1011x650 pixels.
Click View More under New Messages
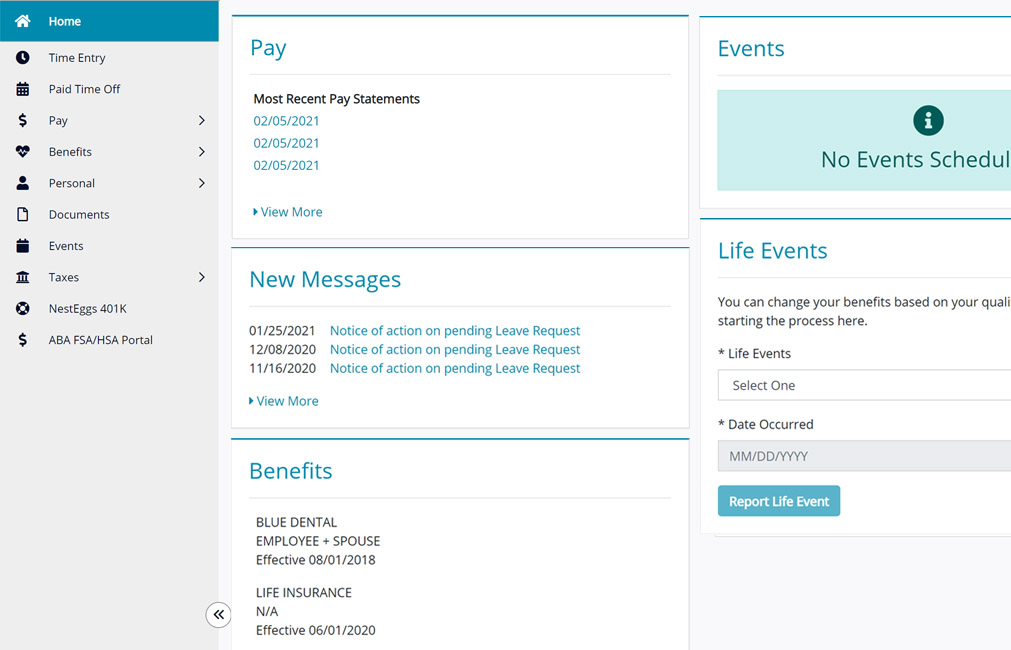284,401
